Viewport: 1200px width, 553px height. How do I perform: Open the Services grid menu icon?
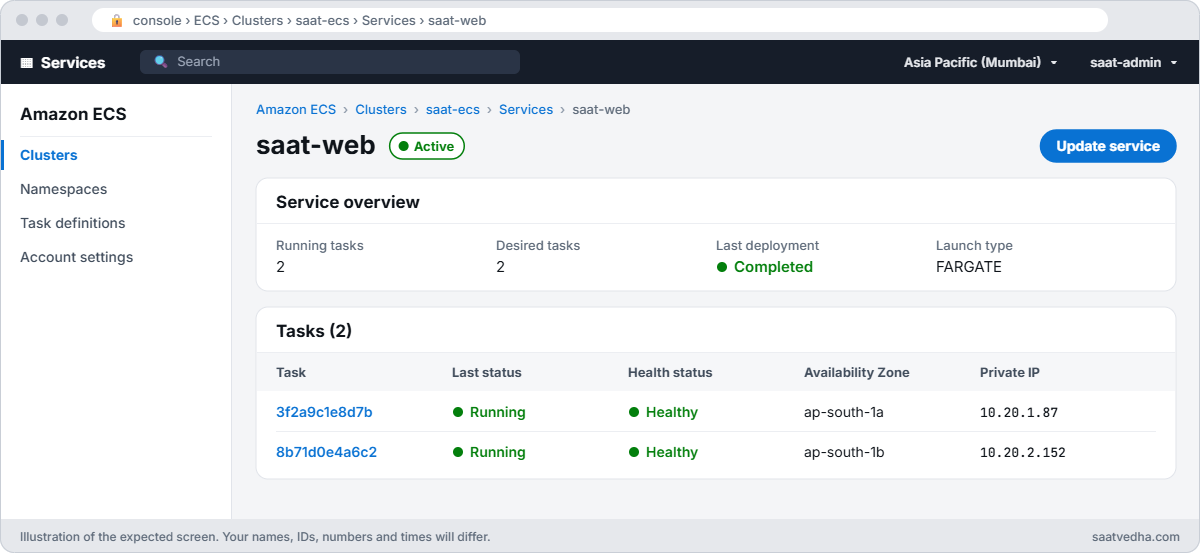(27, 62)
